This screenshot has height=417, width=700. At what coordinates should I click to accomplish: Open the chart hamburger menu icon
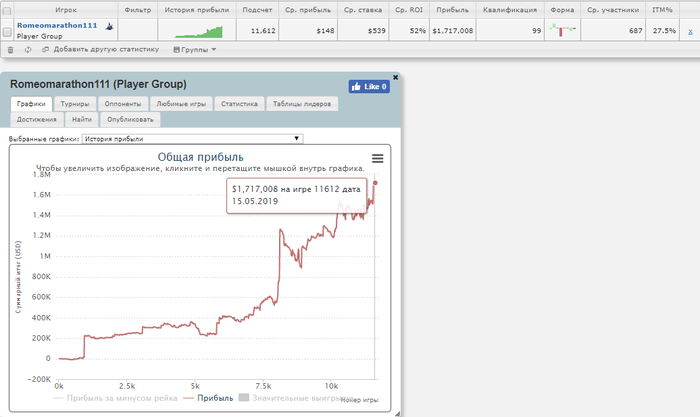378,158
